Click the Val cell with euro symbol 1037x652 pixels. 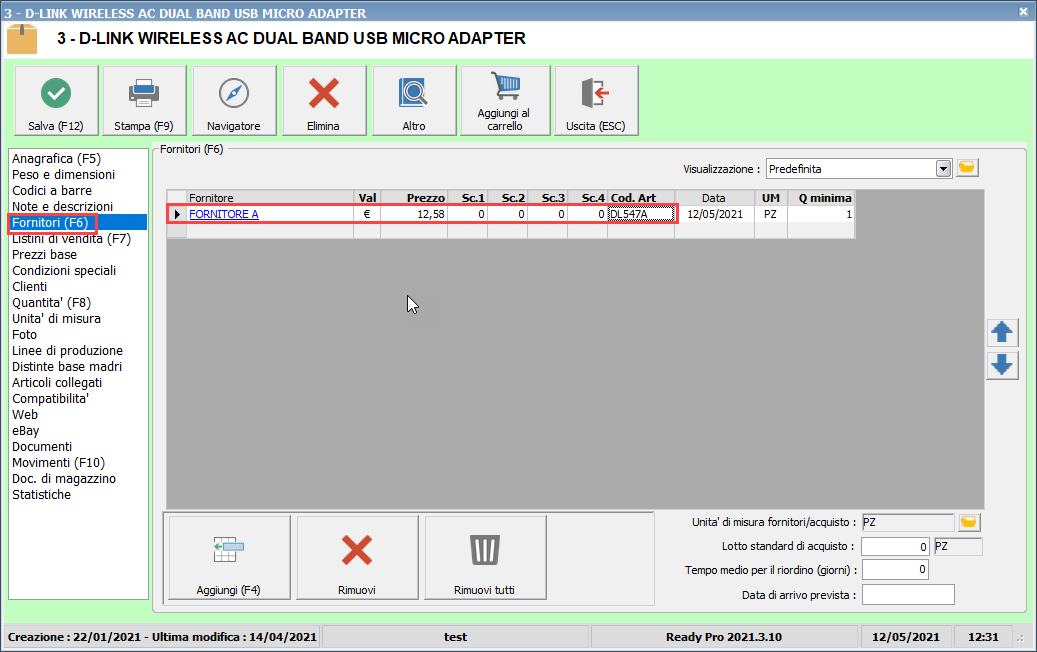point(367,214)
